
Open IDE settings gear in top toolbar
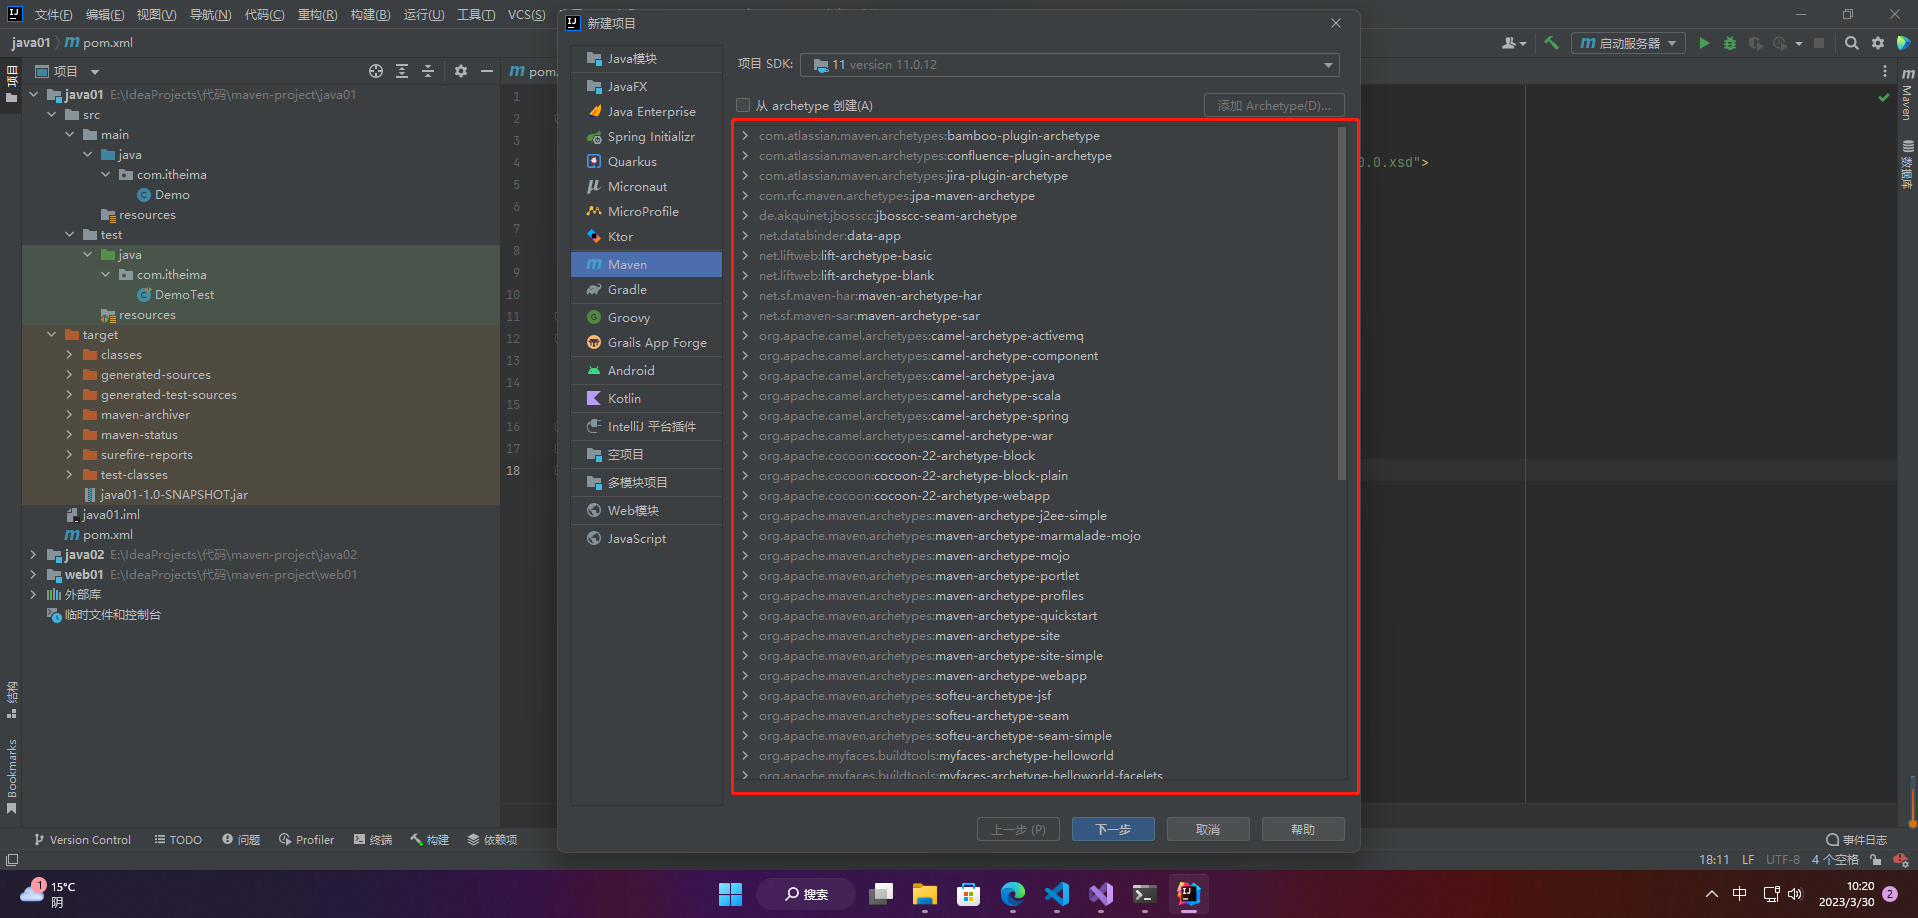coord(1878,43)
